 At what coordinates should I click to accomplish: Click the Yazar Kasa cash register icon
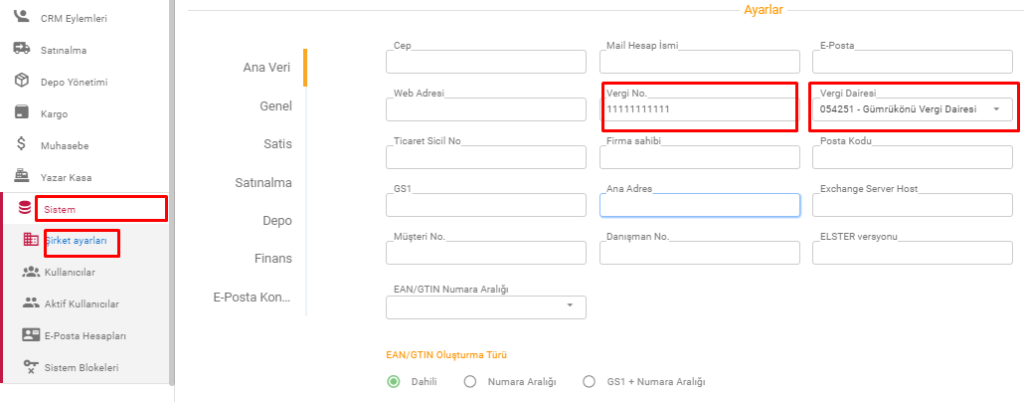pos(22,176)
